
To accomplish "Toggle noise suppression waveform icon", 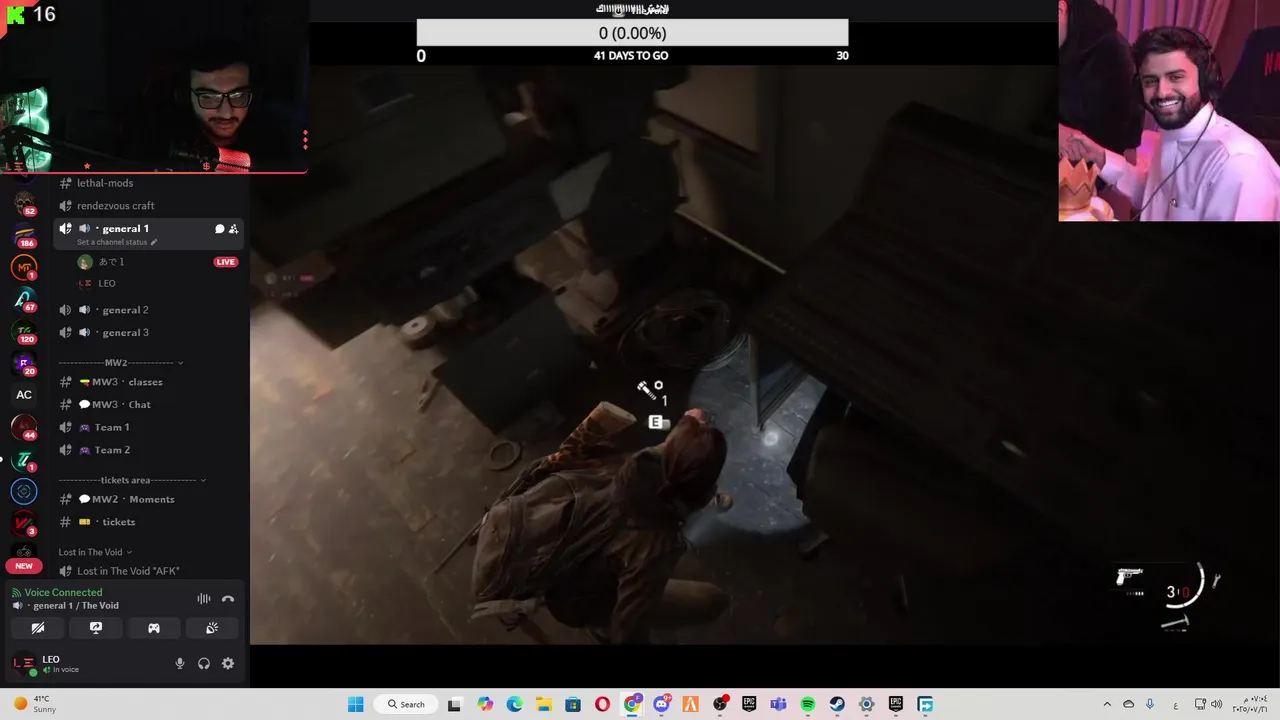I will [204, 599].
